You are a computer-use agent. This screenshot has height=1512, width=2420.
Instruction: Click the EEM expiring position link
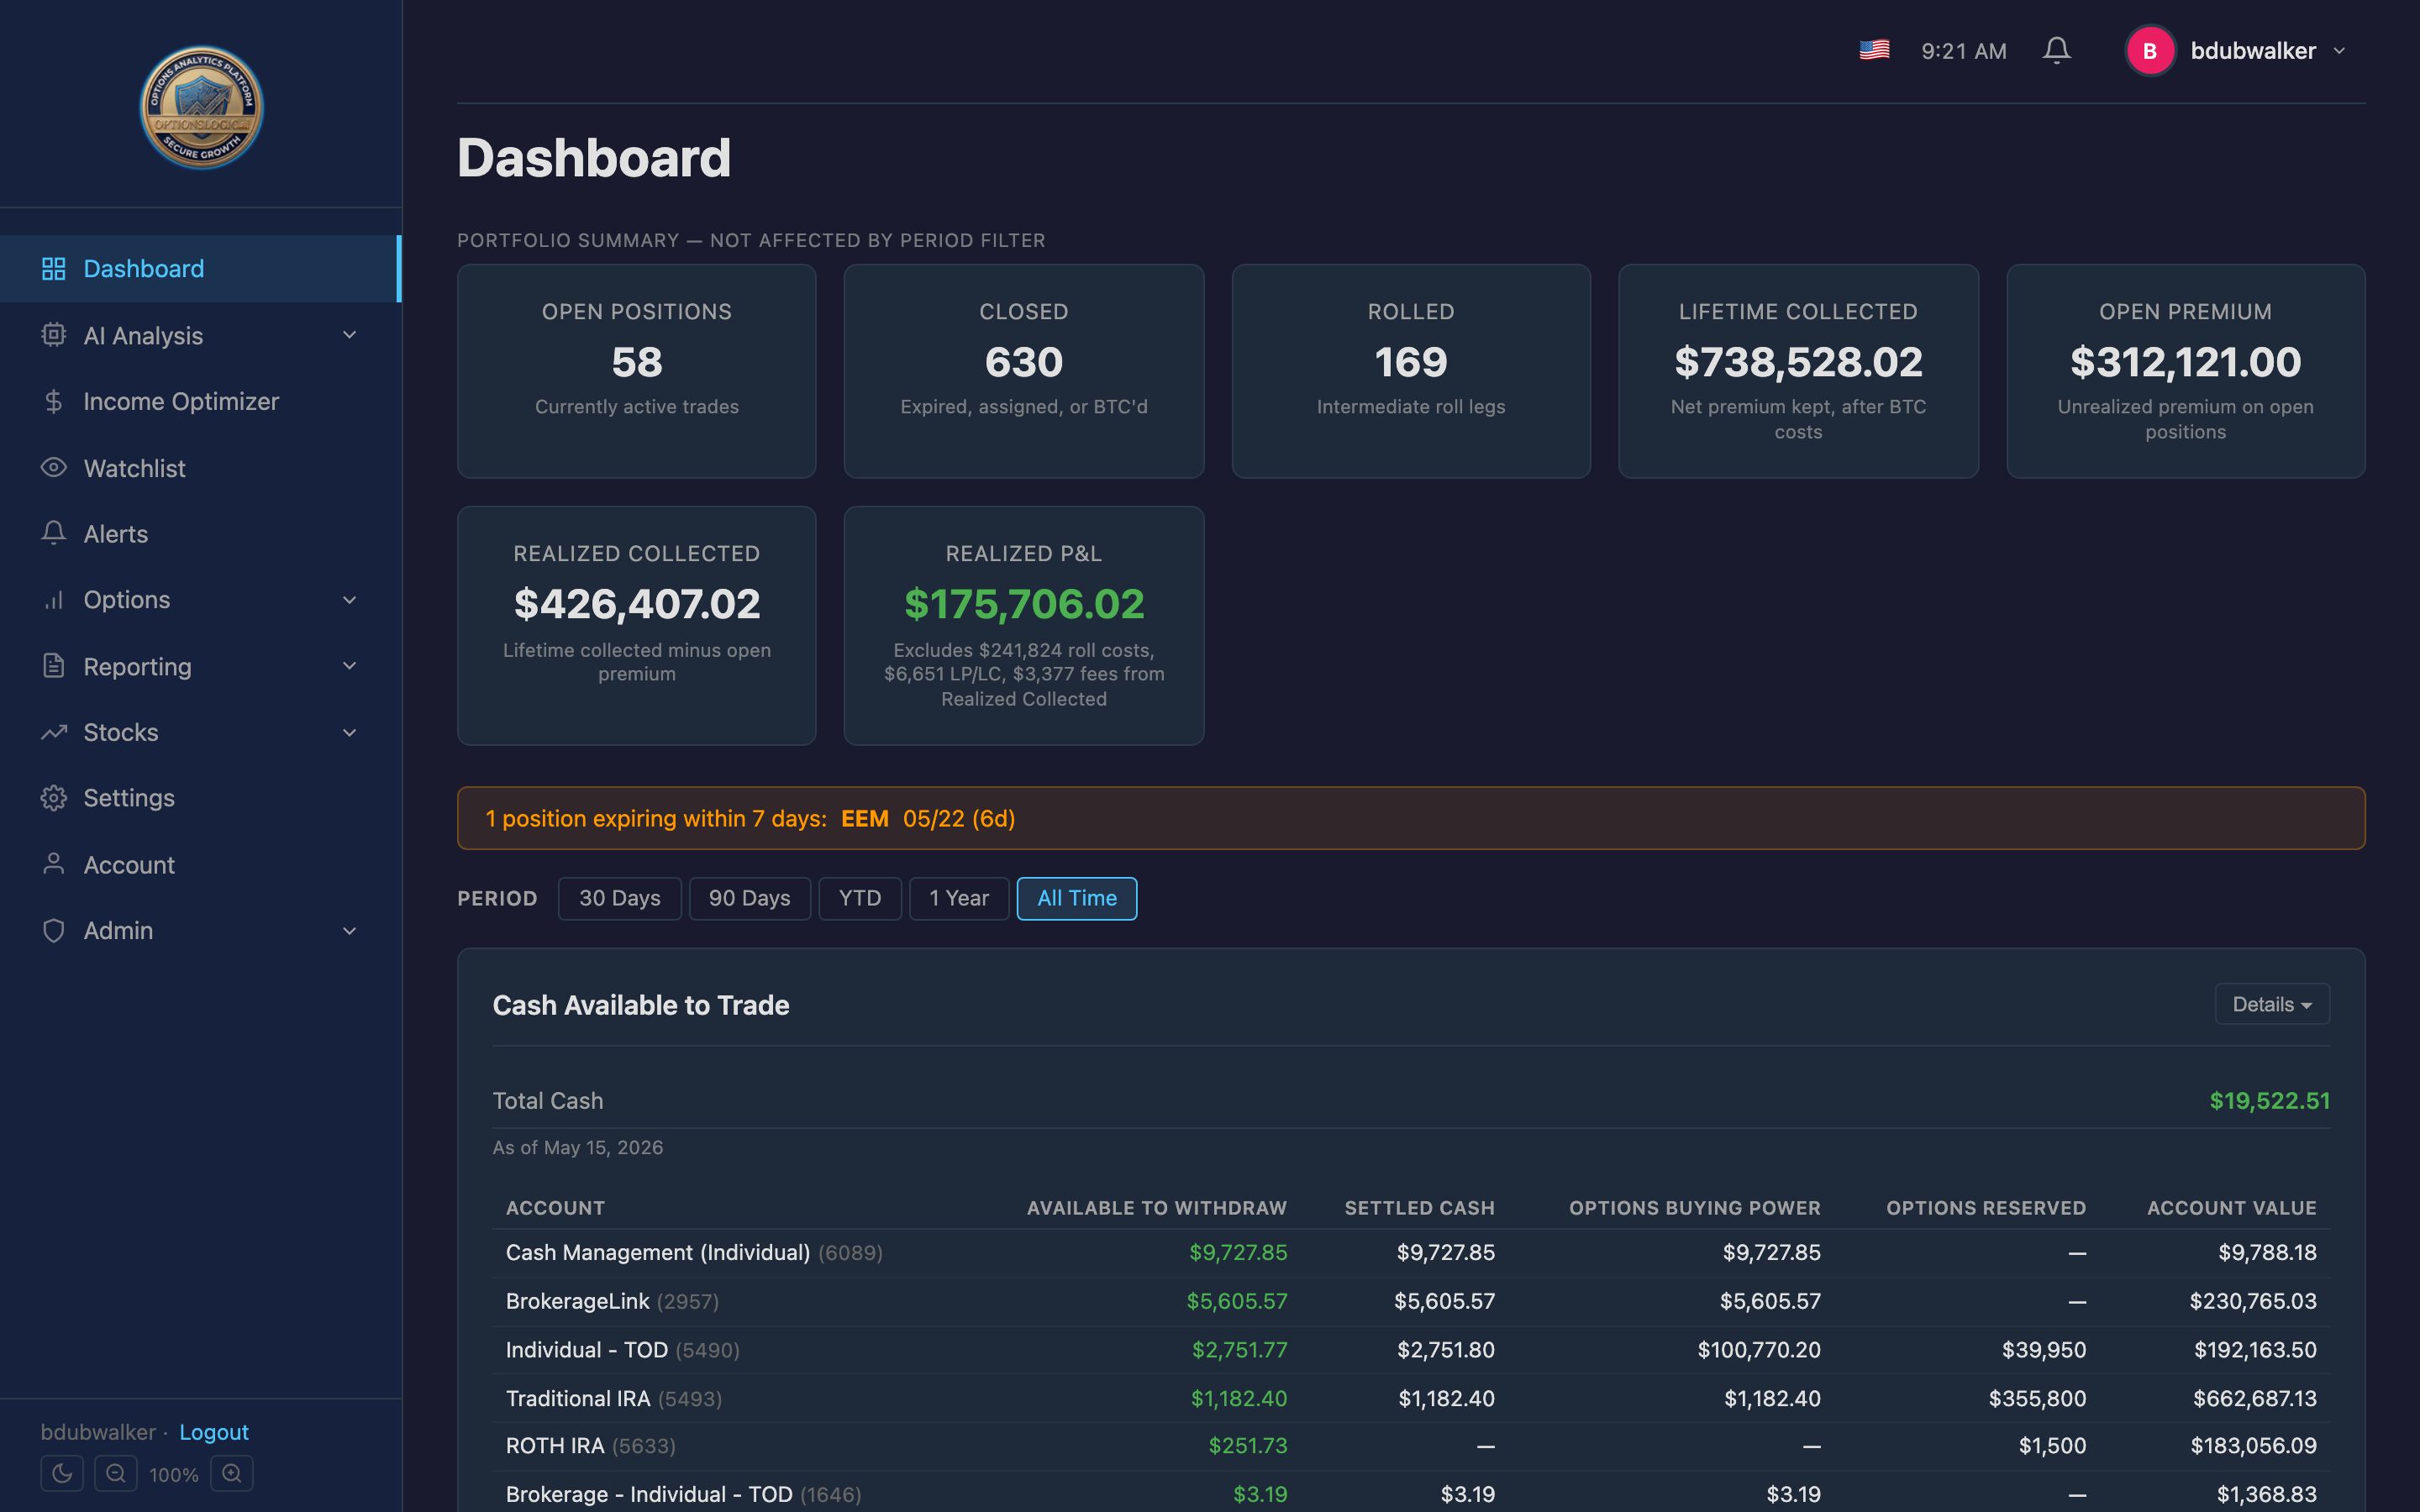865,818
